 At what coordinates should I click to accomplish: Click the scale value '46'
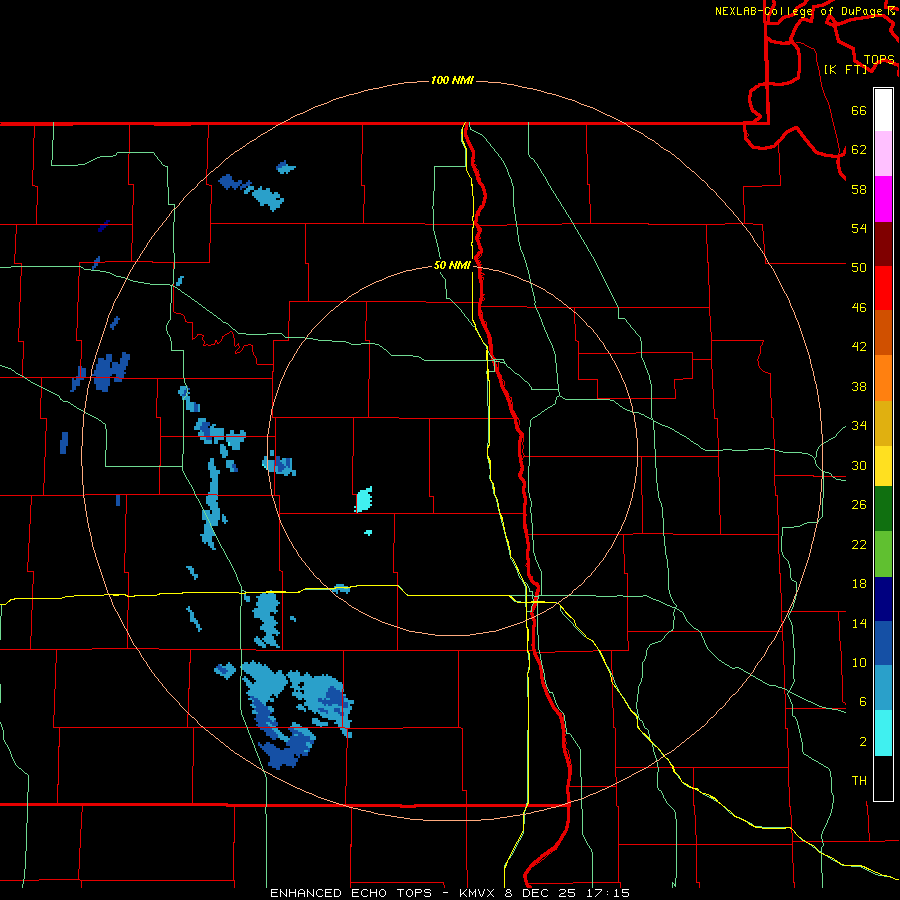859,308
